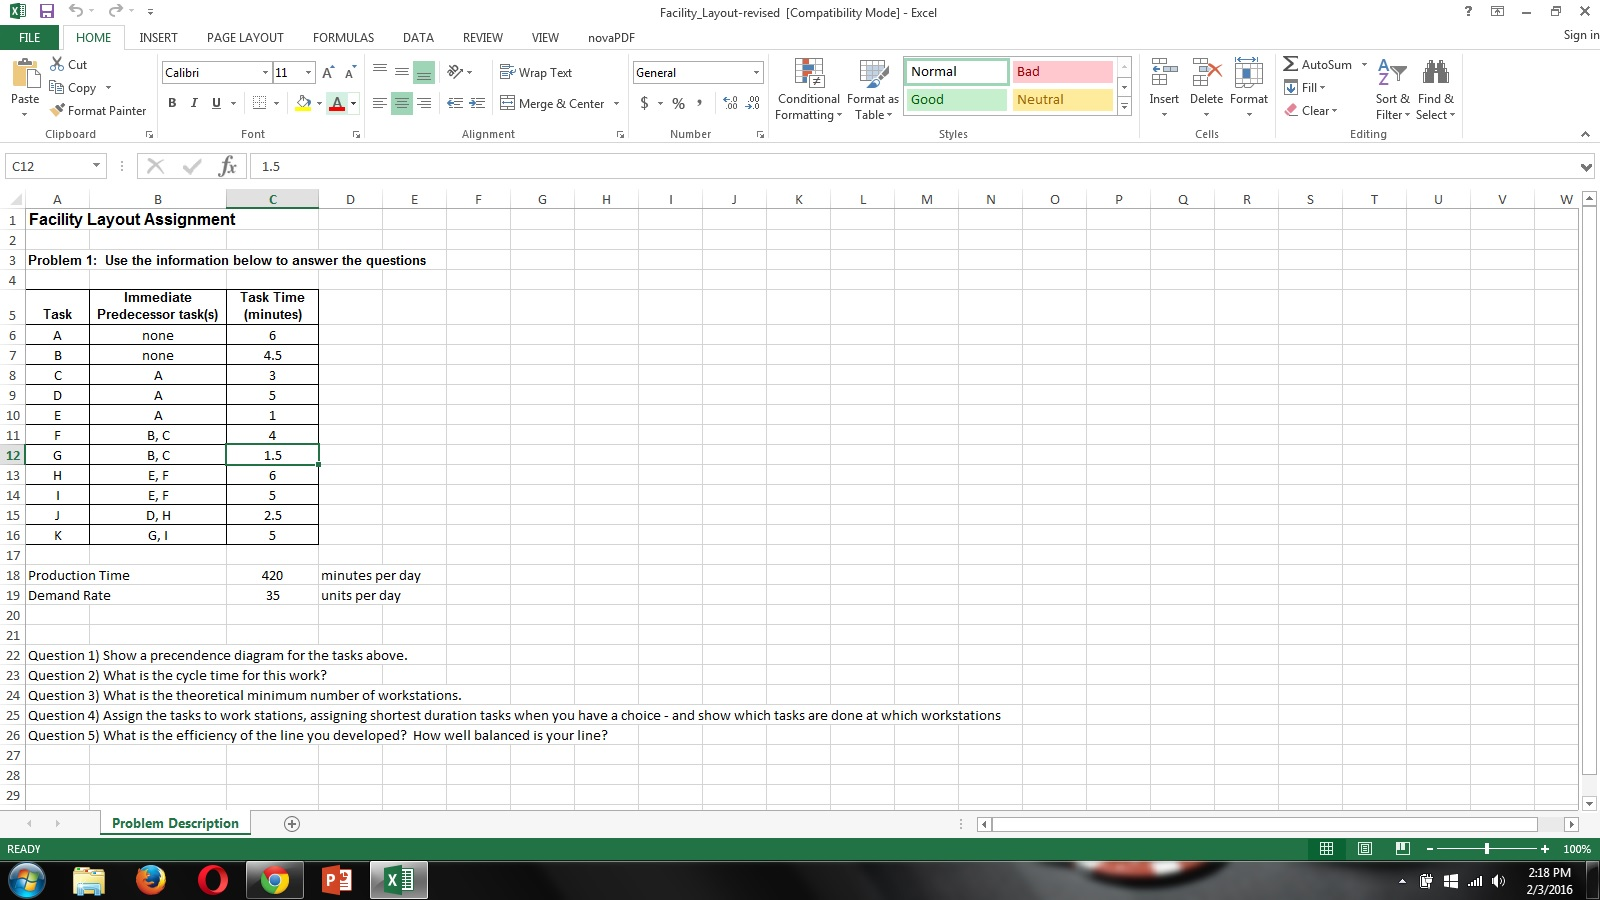1600x900 pixels.
Task: Enable Merge & Center for selection
Action: coord(556,103)
